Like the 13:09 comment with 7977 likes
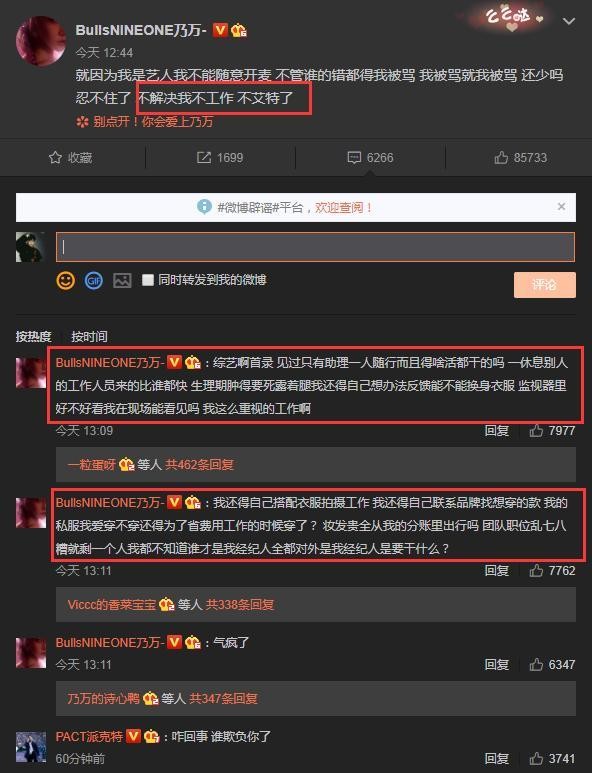The height and width of the screenshot is (773, 592). (536, 431)
